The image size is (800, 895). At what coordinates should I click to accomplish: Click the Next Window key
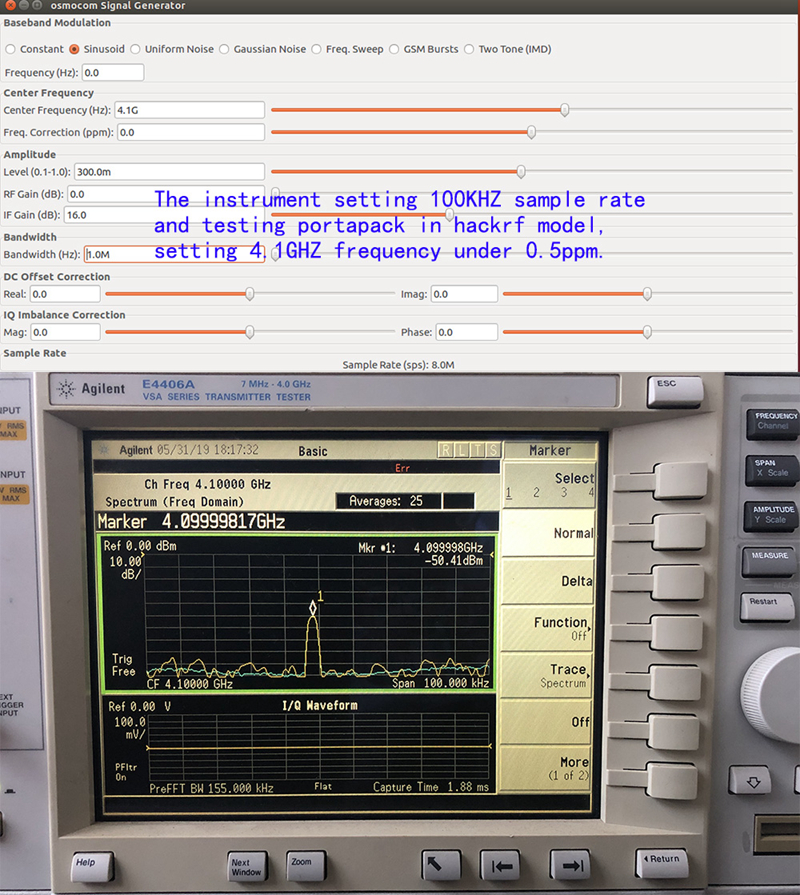coord(248,867)
